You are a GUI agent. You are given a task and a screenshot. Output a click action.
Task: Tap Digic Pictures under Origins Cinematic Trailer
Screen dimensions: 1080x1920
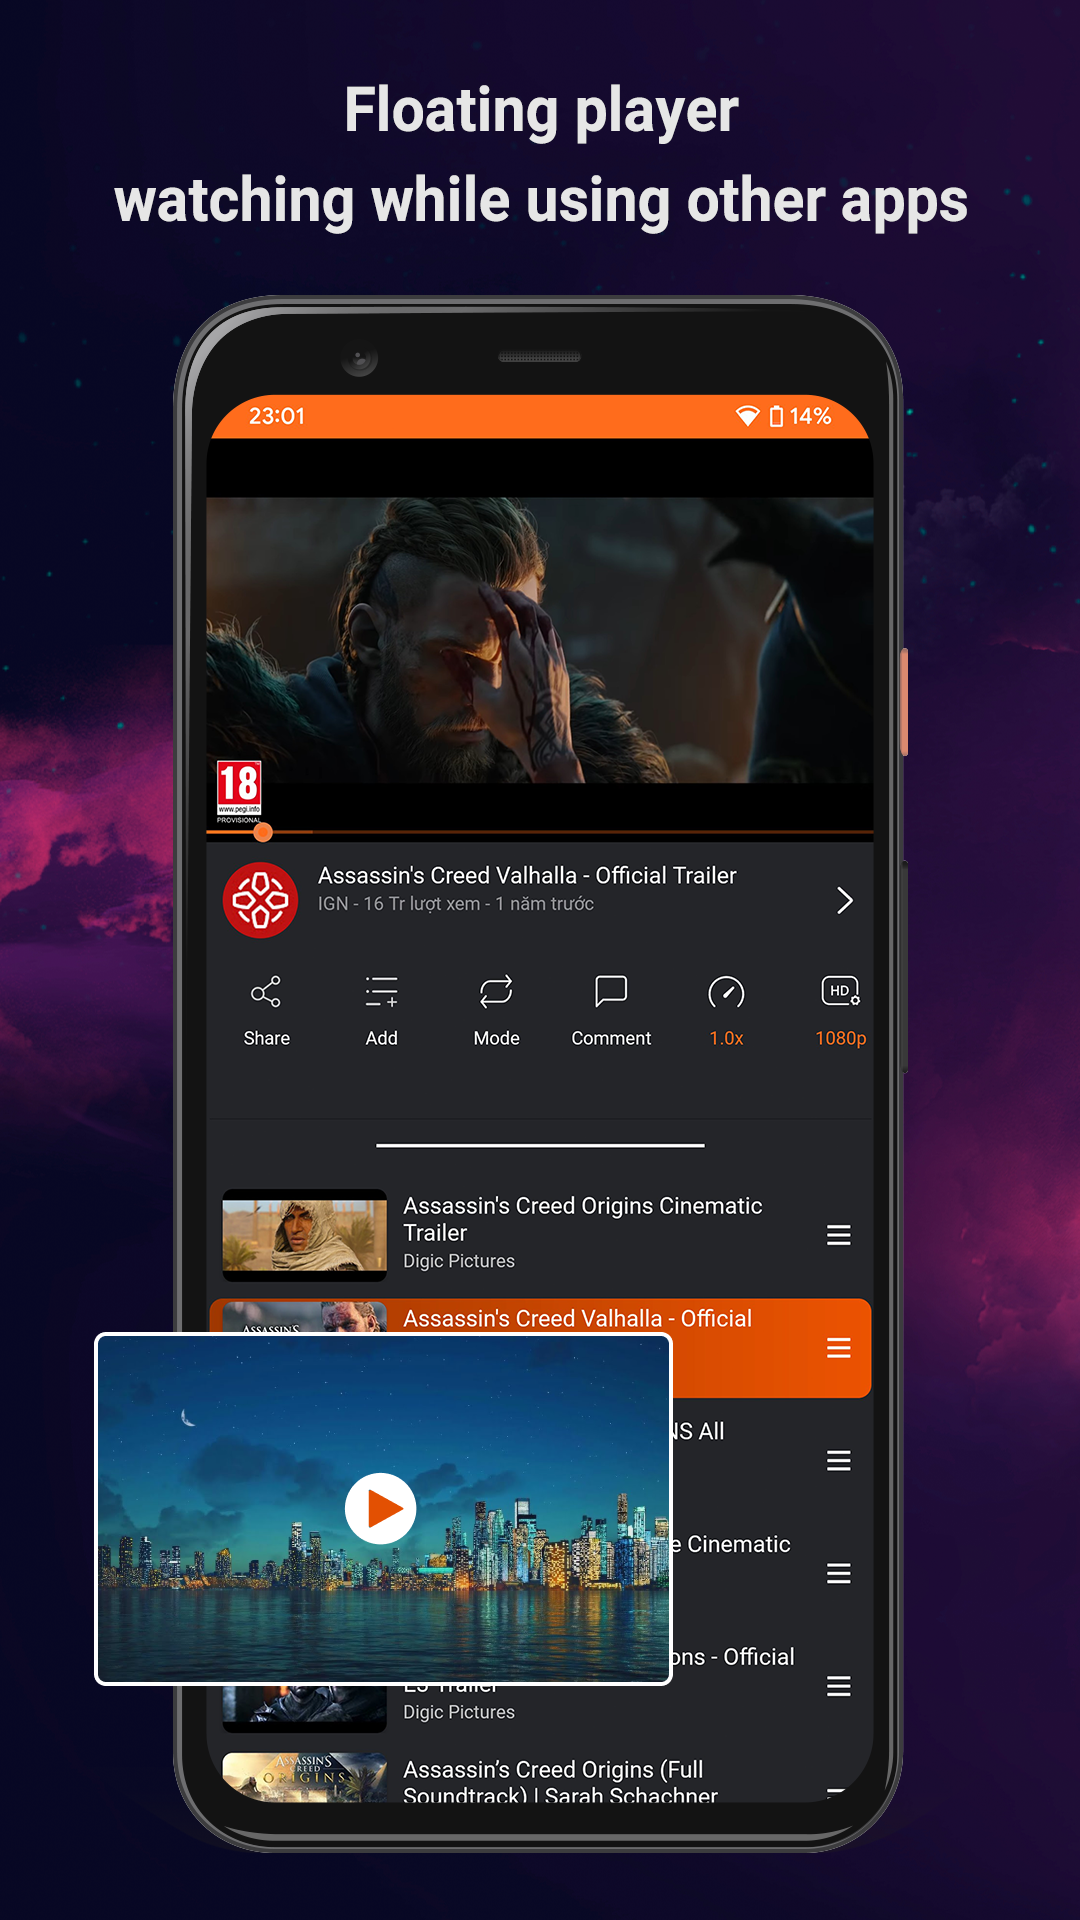[459, 1261]
